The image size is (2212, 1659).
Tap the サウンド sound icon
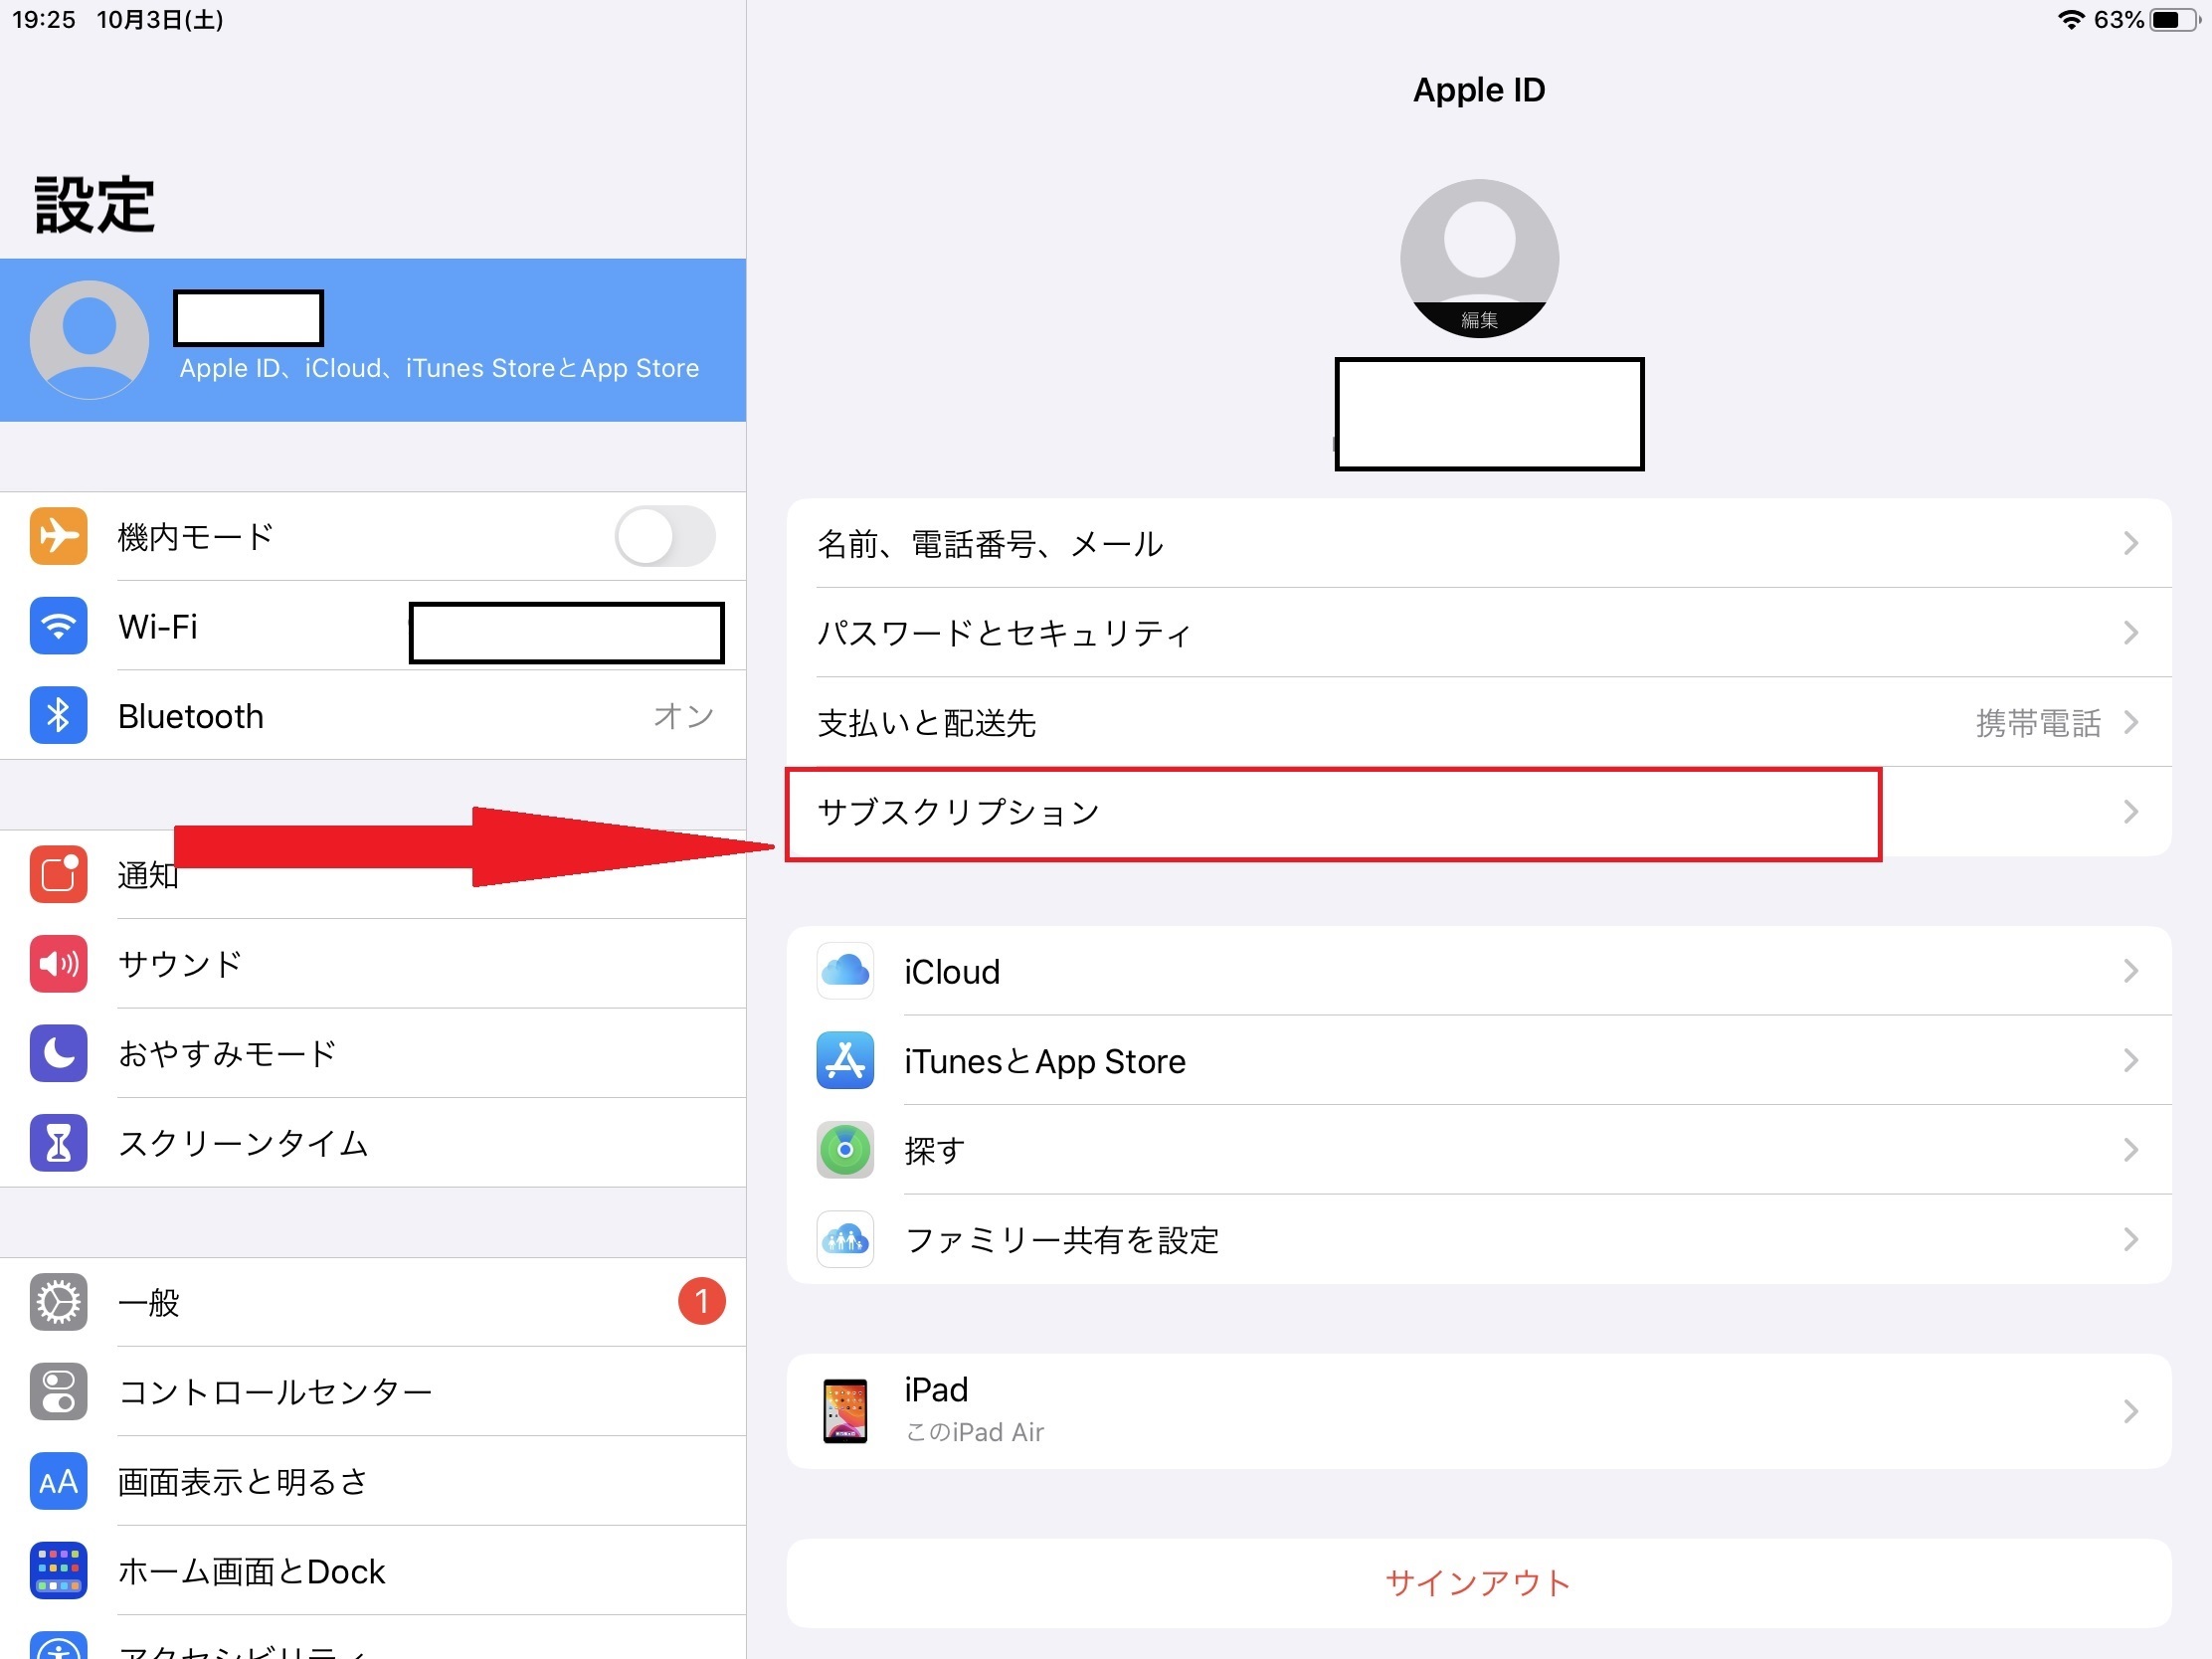[x=58, y=963]
